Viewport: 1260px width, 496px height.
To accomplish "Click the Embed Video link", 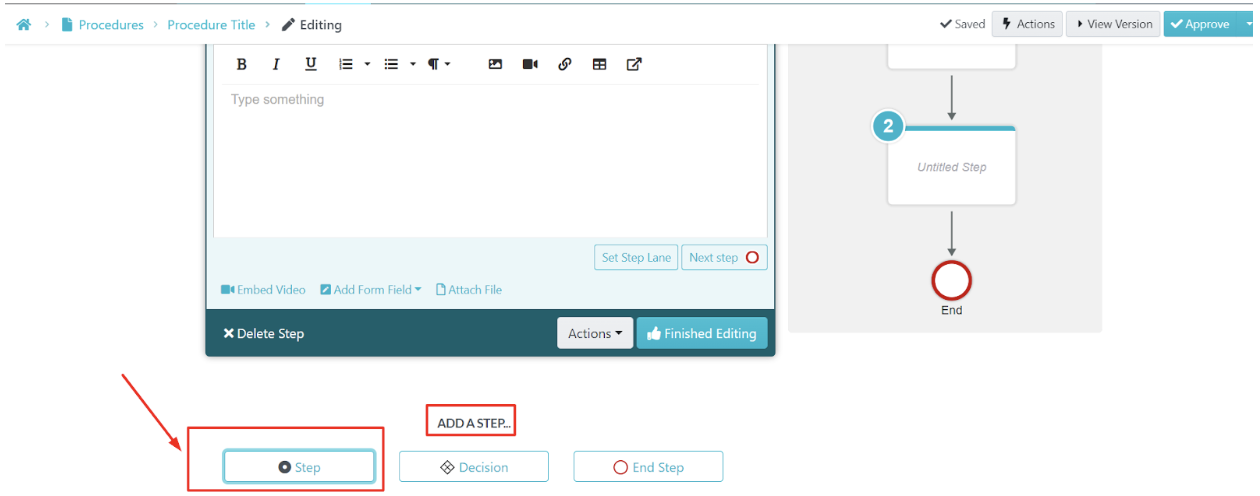I will [x=263, y=290].
